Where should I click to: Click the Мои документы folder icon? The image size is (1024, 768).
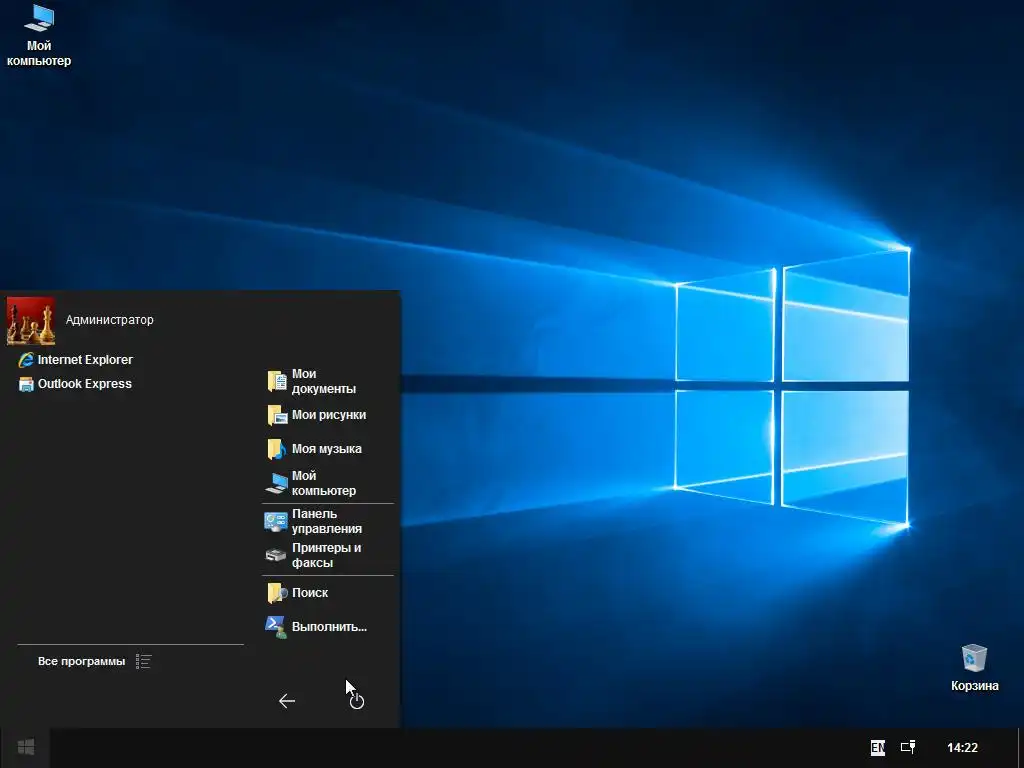[277, 381]
